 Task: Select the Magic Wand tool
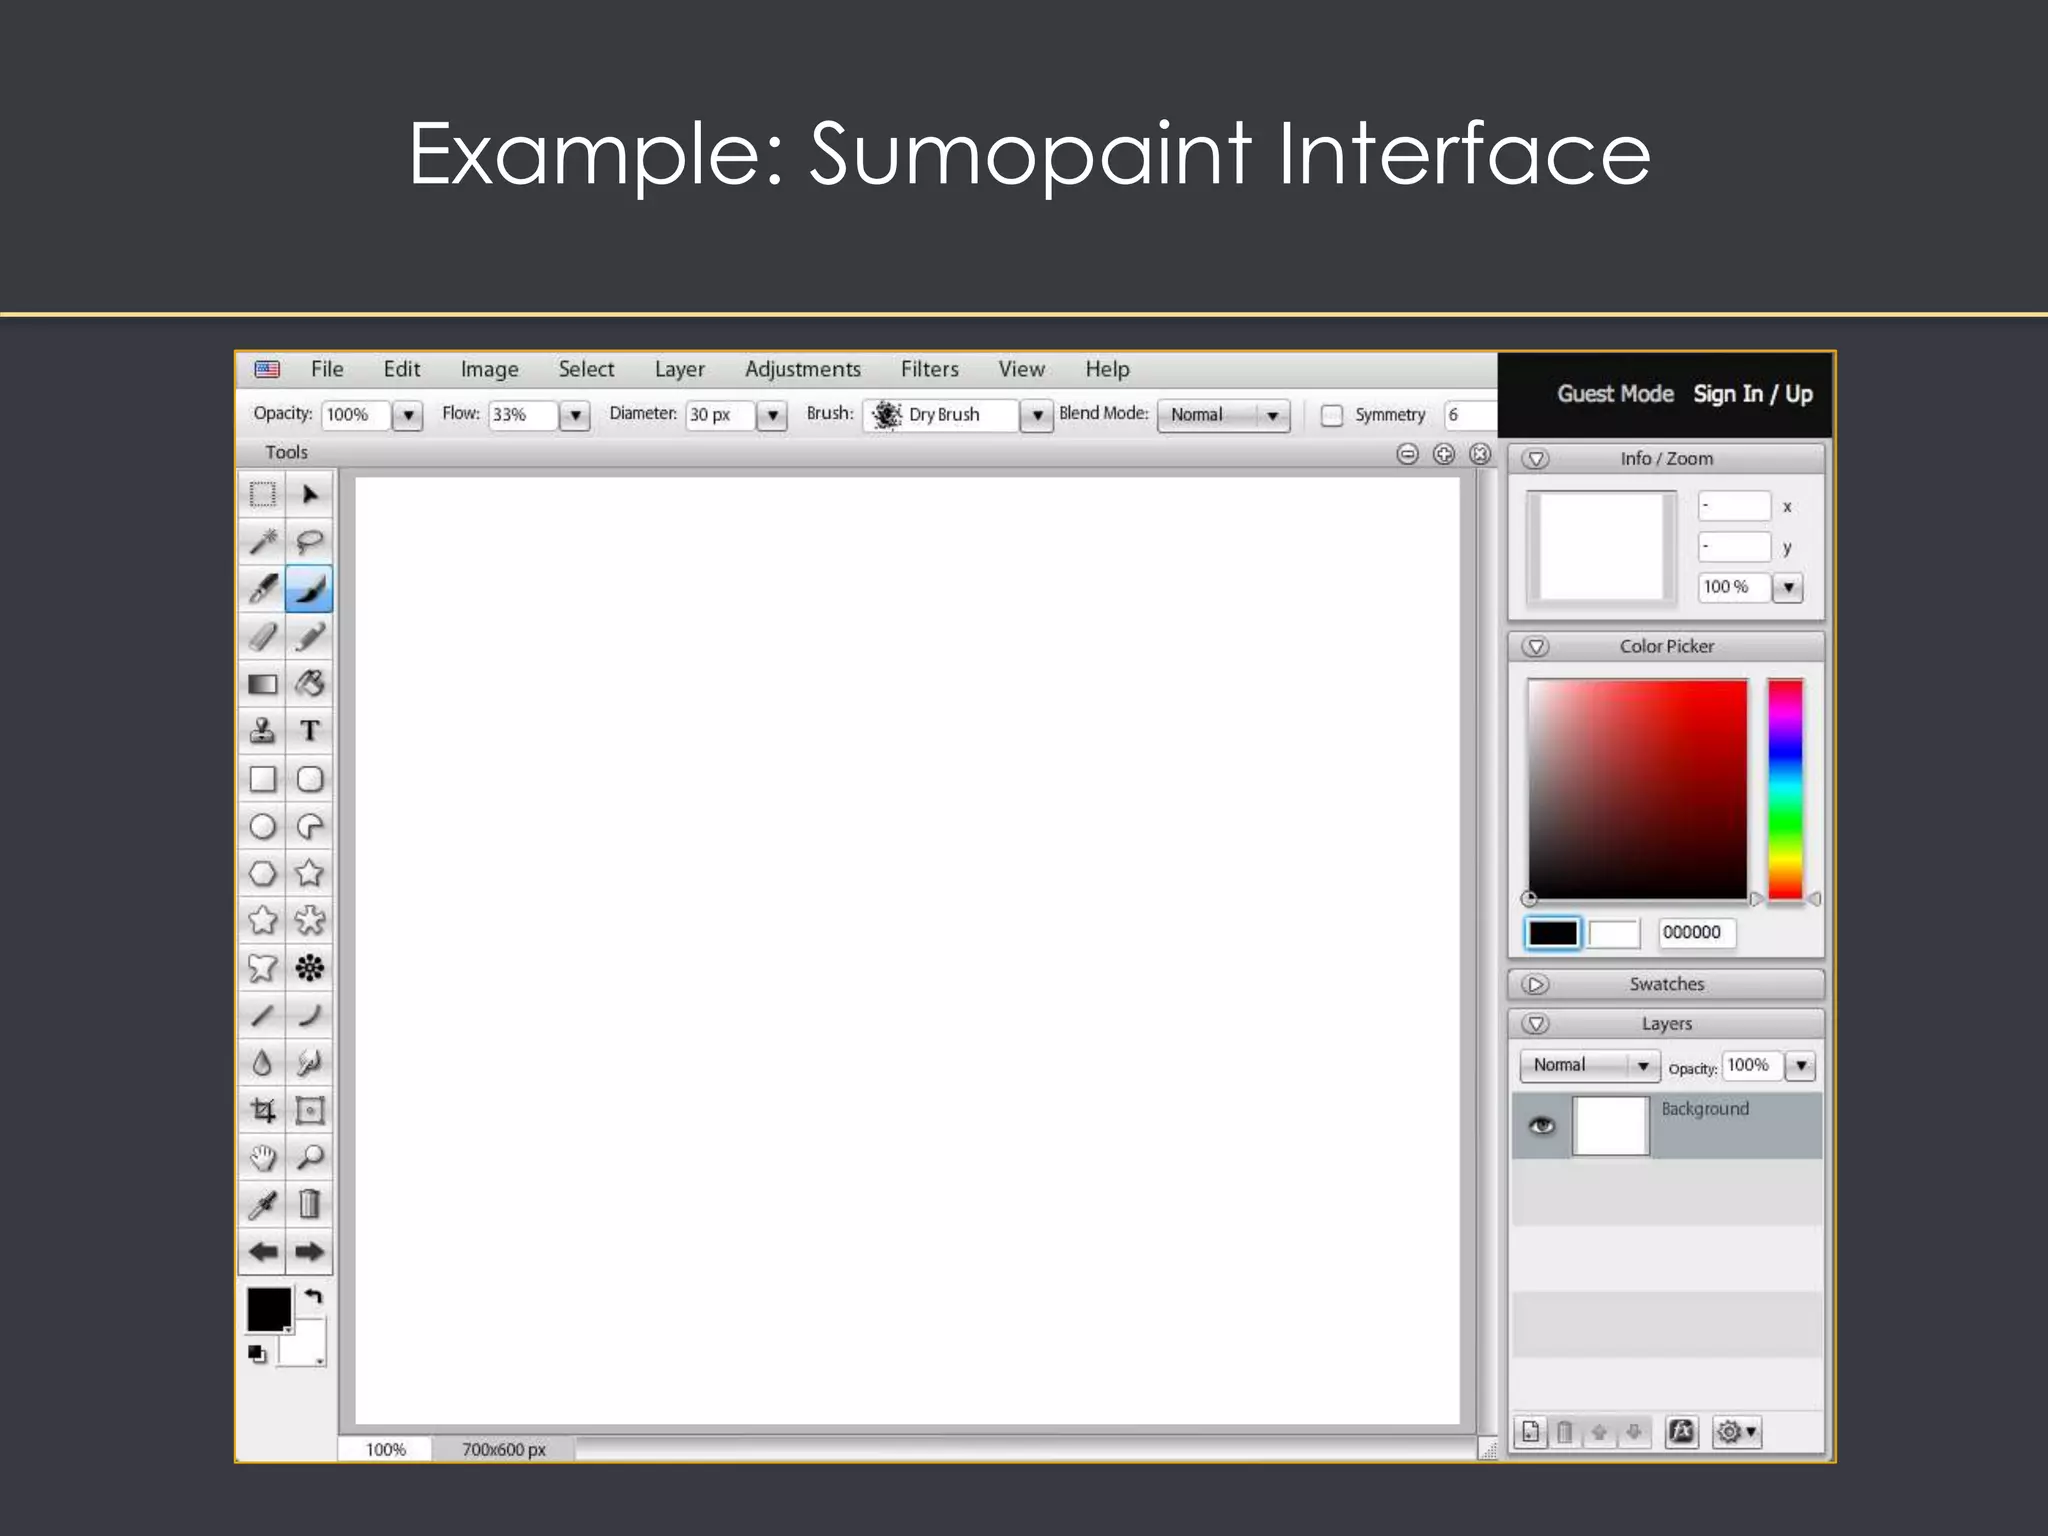262,541
